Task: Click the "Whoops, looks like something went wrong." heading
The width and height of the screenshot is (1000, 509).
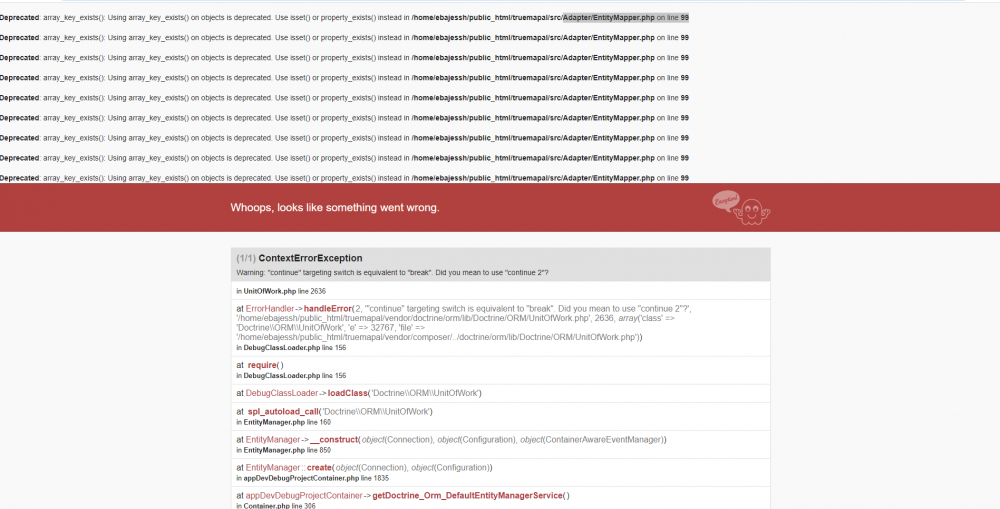Action: coord(335,207)
